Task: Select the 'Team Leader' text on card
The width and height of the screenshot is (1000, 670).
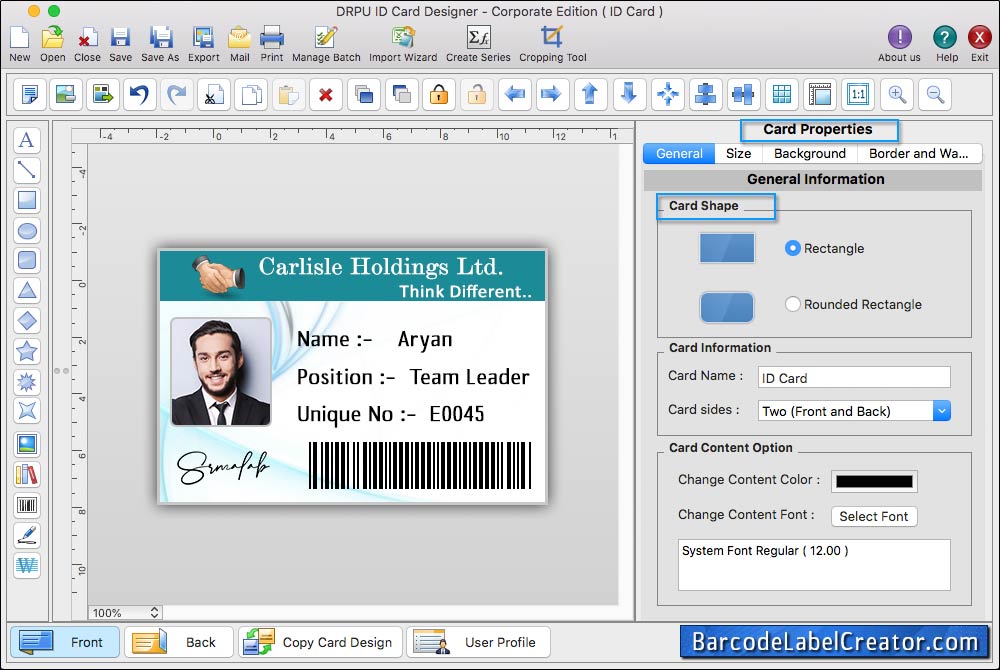Action: [x=469, y=377]
